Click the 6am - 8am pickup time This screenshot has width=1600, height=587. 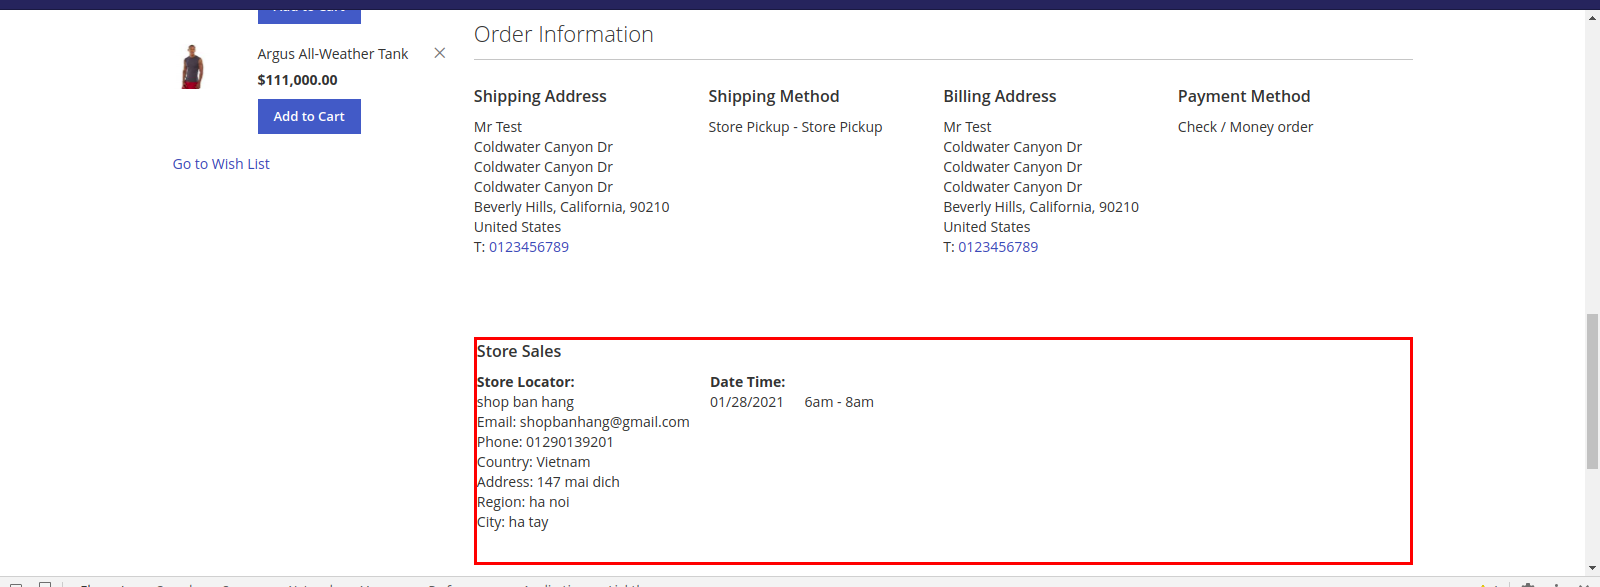(x=838, y=402)
